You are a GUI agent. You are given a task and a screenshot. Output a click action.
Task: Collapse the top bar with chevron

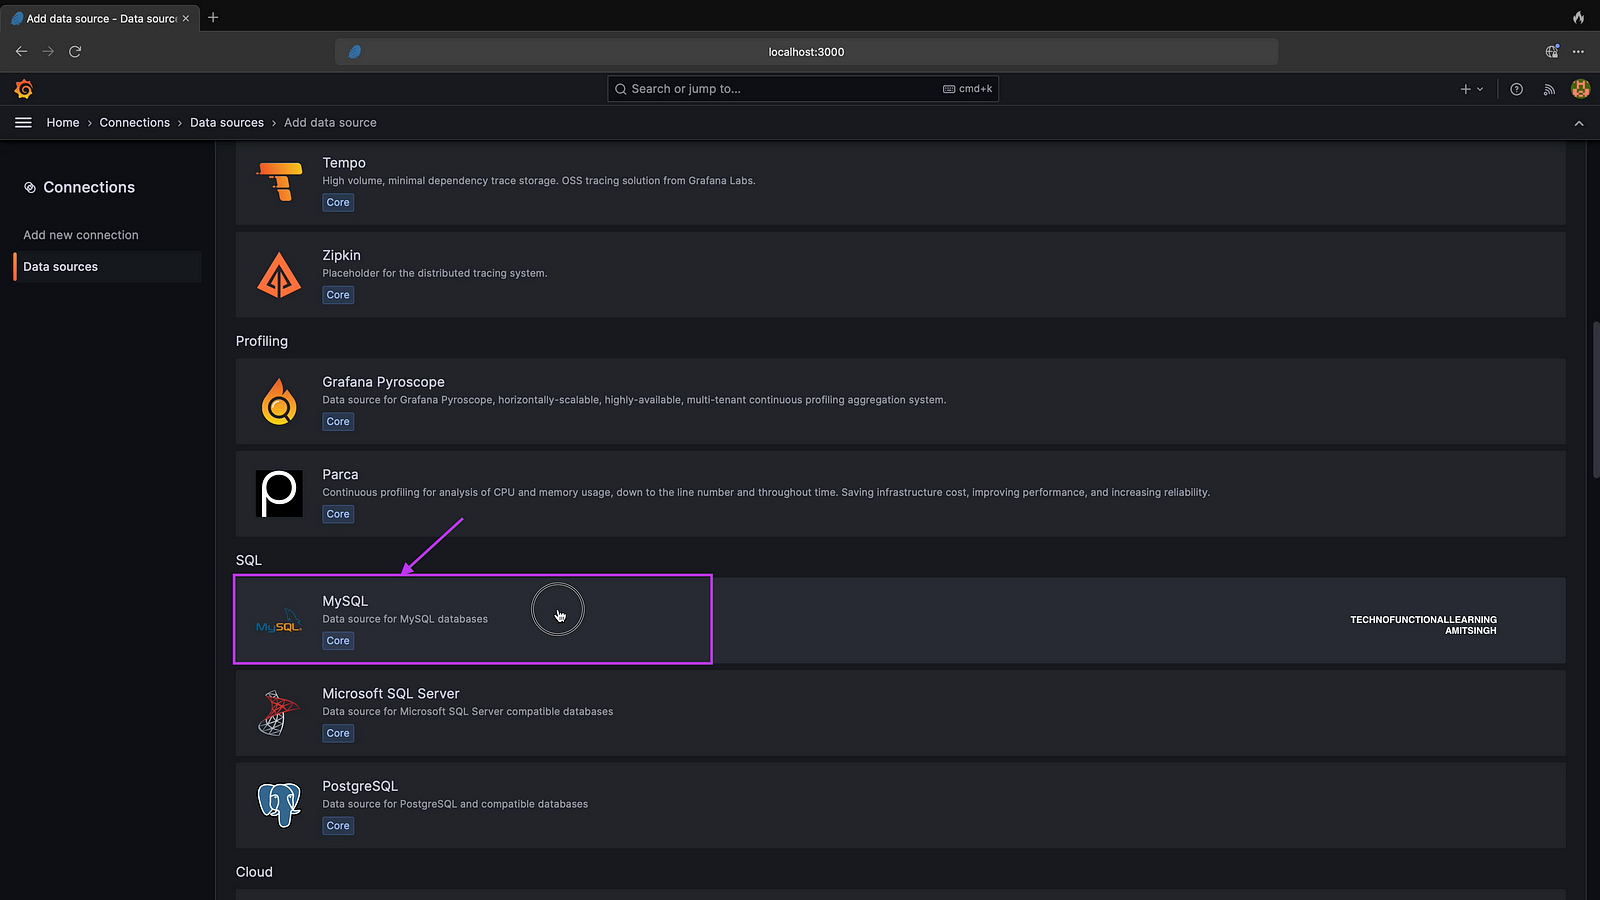[1579, 123]
